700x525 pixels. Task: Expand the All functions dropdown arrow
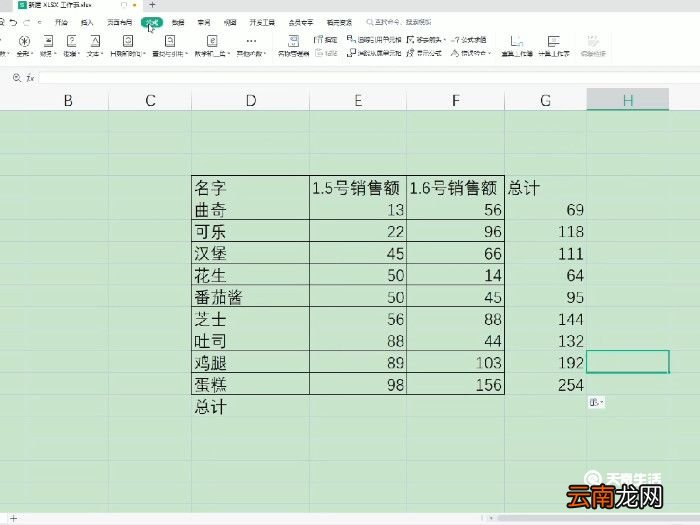pos(33,54)
